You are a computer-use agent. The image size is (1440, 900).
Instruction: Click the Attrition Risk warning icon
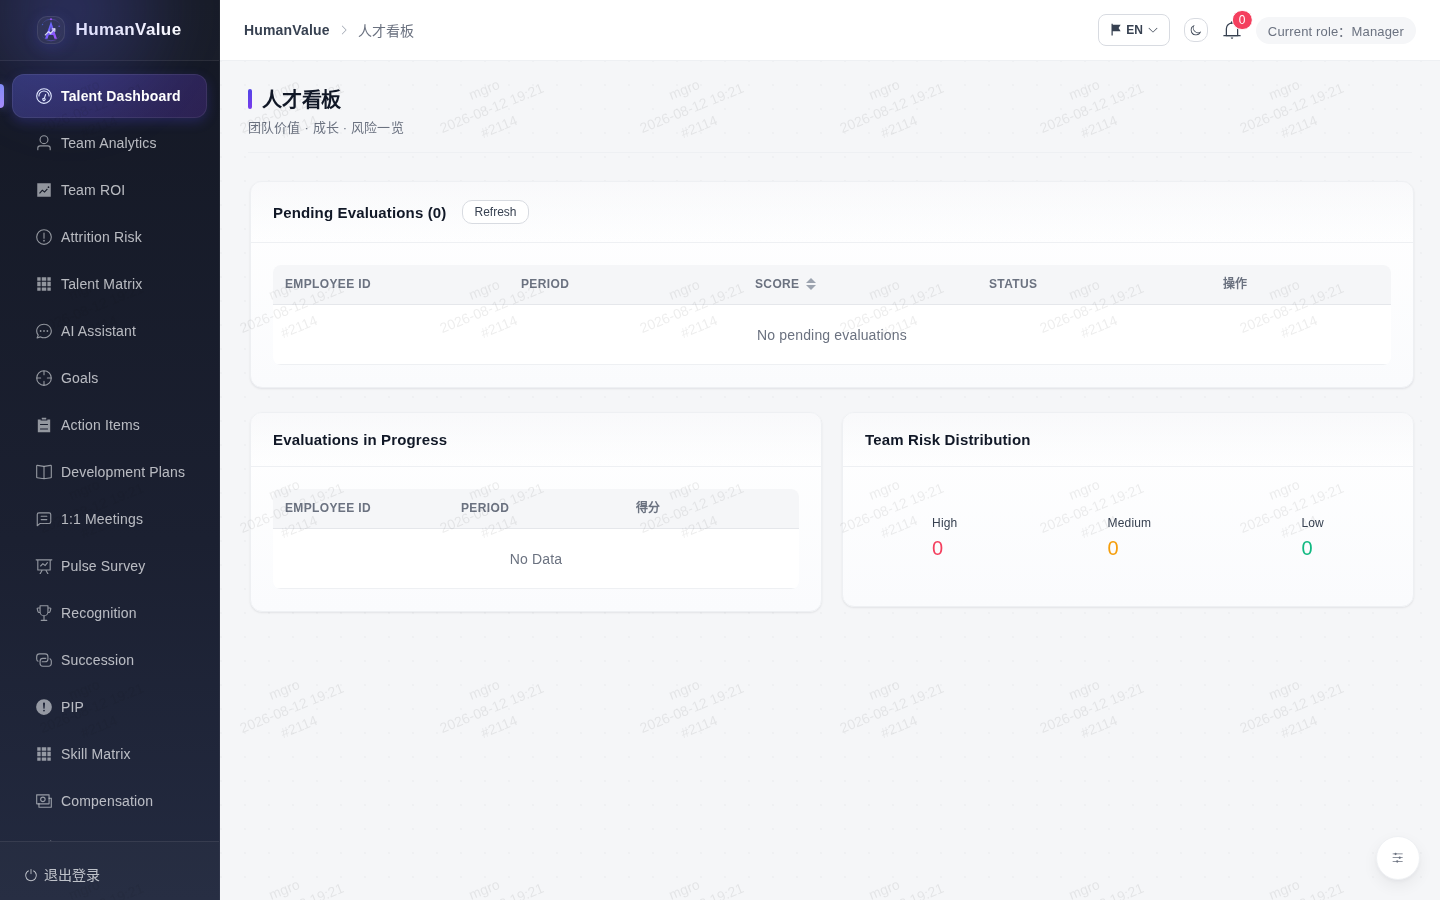(44, 237)
